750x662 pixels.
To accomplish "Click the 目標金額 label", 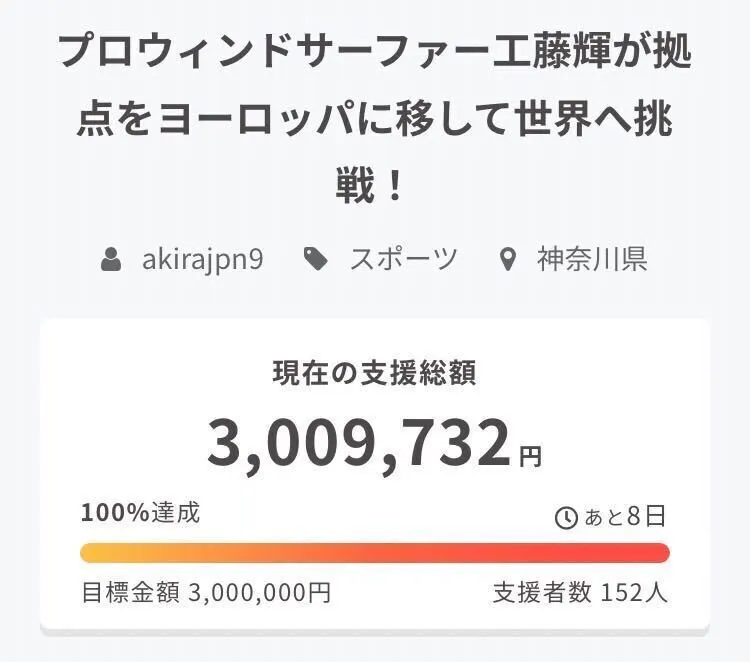I will pyautogui.click(x=130, y=592).
